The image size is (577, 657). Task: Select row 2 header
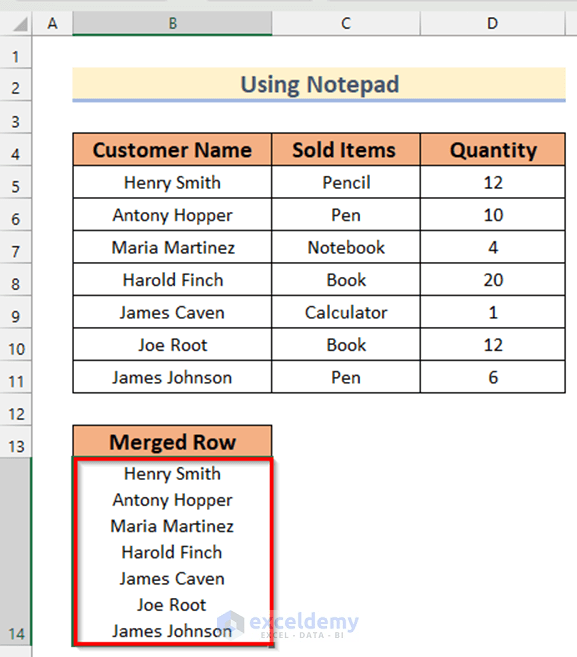pos(16,85)
